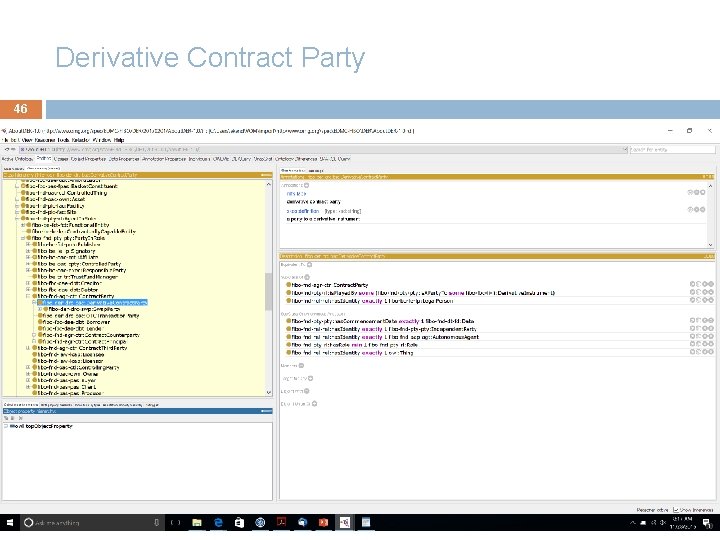
Task: Edit the rdfs:label annotation
Action: (x=702, y=192)
